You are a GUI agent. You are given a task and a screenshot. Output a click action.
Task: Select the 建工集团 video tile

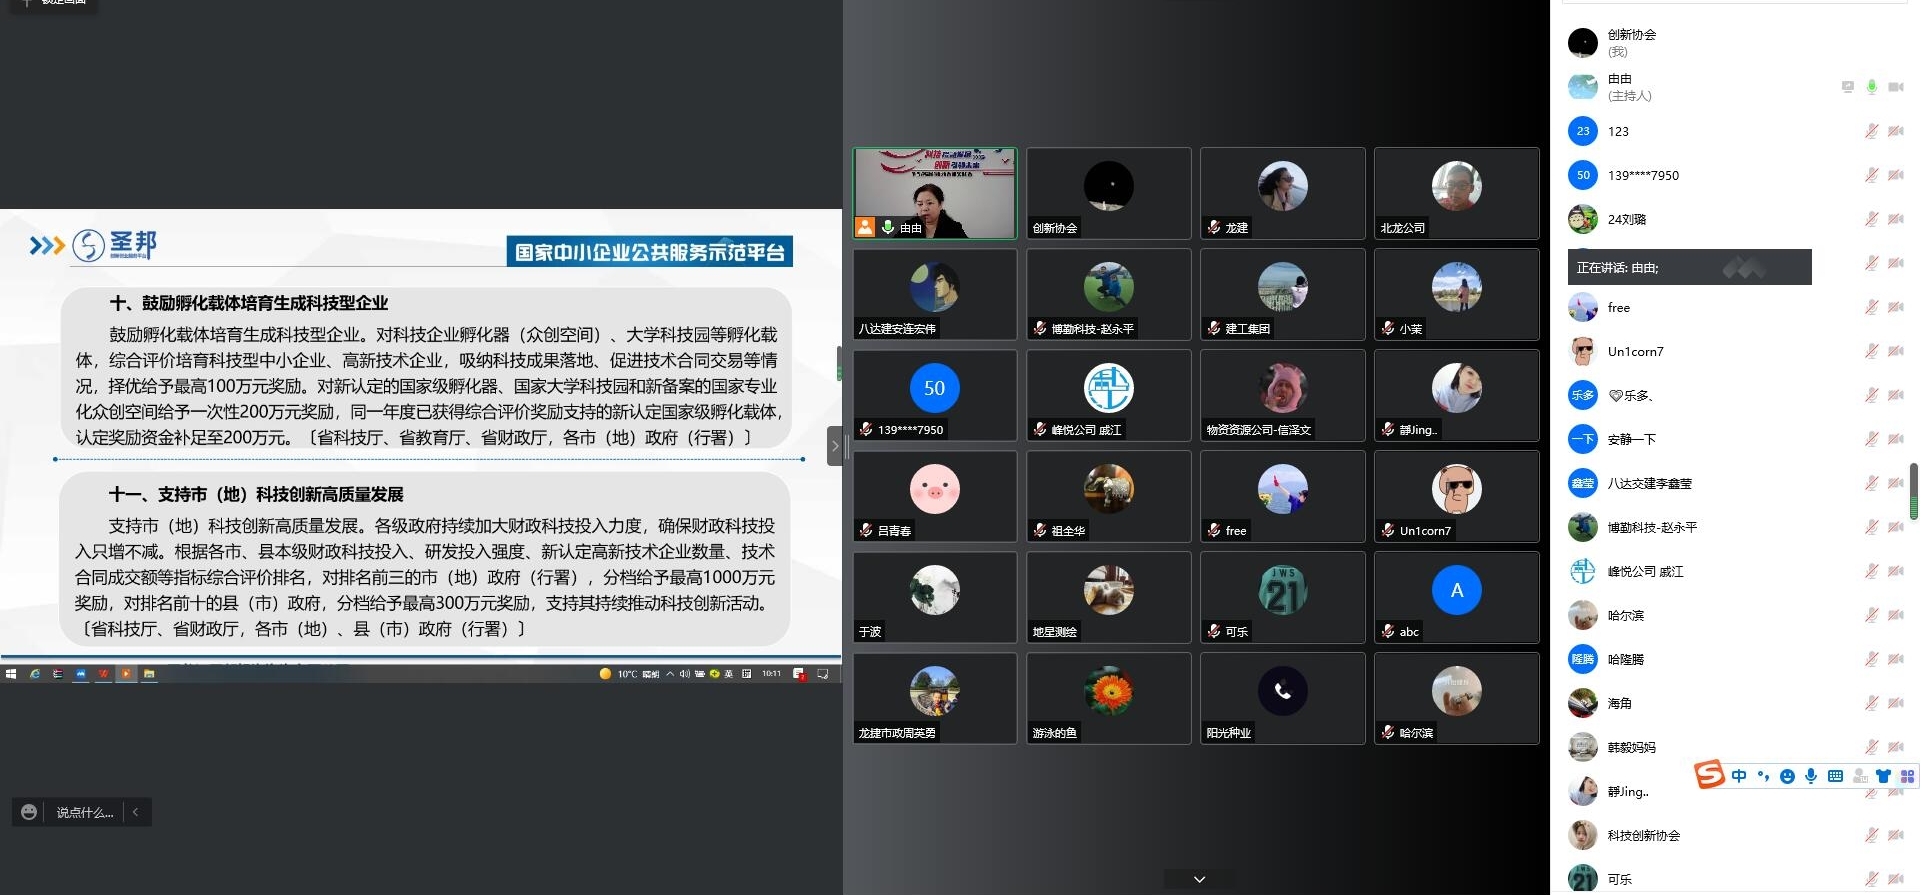coord(1283,294)
